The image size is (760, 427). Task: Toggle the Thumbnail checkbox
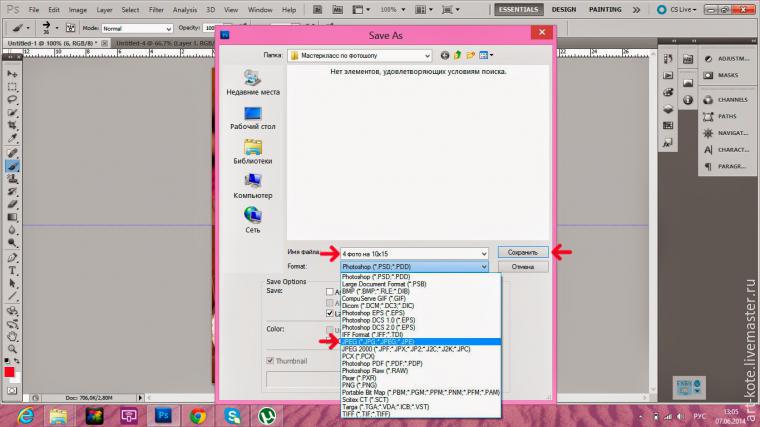coord(270,361)
